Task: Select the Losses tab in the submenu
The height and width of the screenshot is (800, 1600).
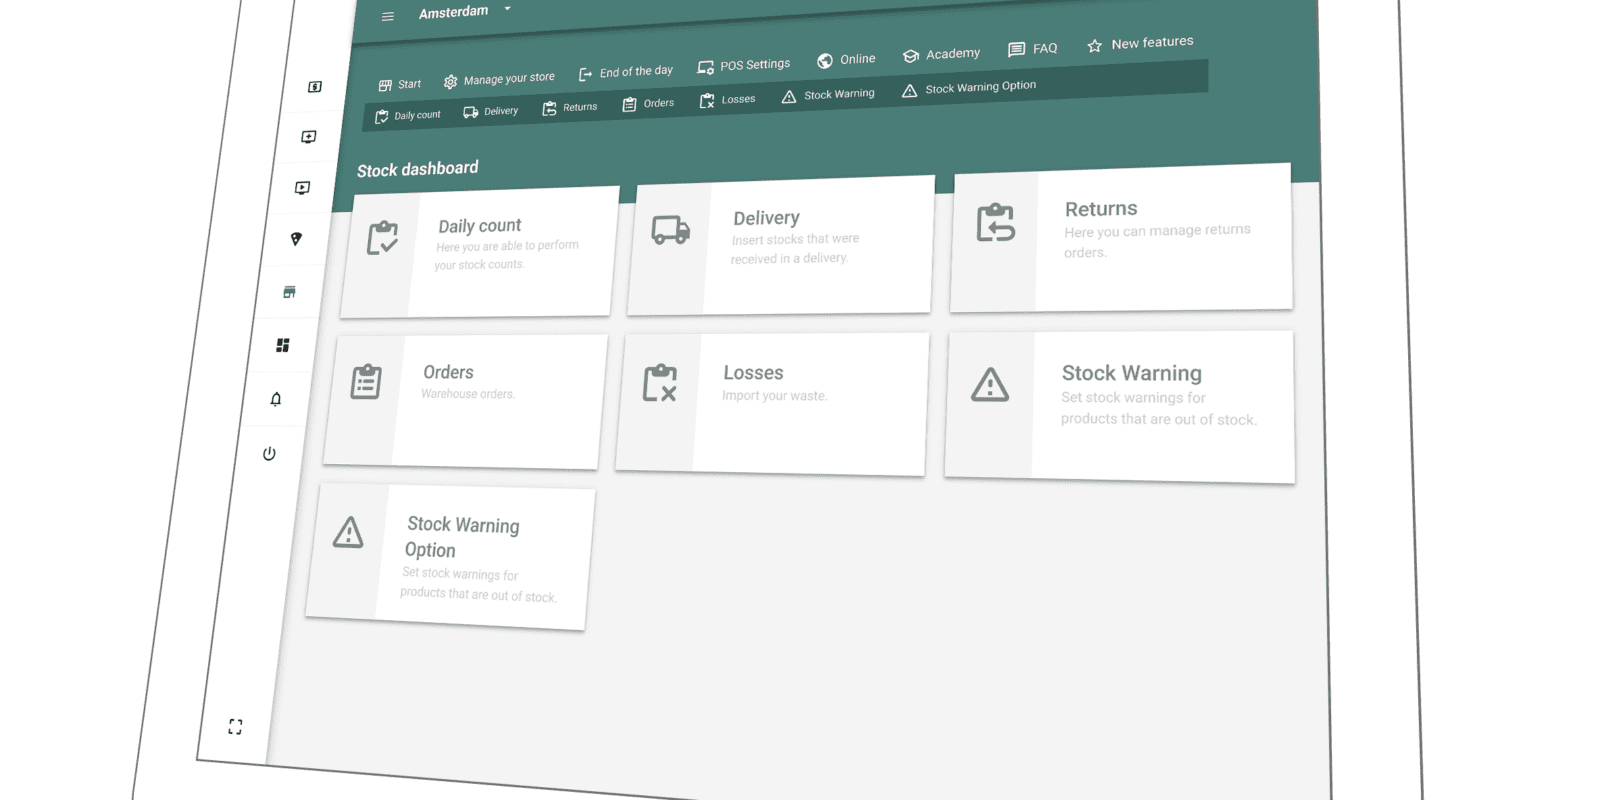Action: point(728,100)
